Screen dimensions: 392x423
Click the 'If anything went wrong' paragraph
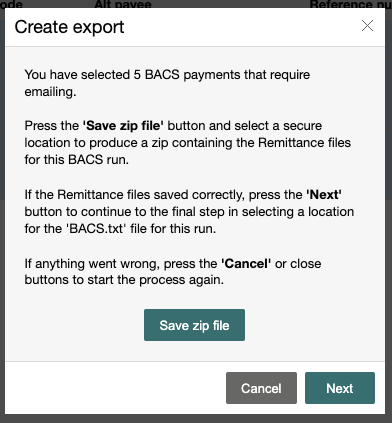click(x=173, y=272)
